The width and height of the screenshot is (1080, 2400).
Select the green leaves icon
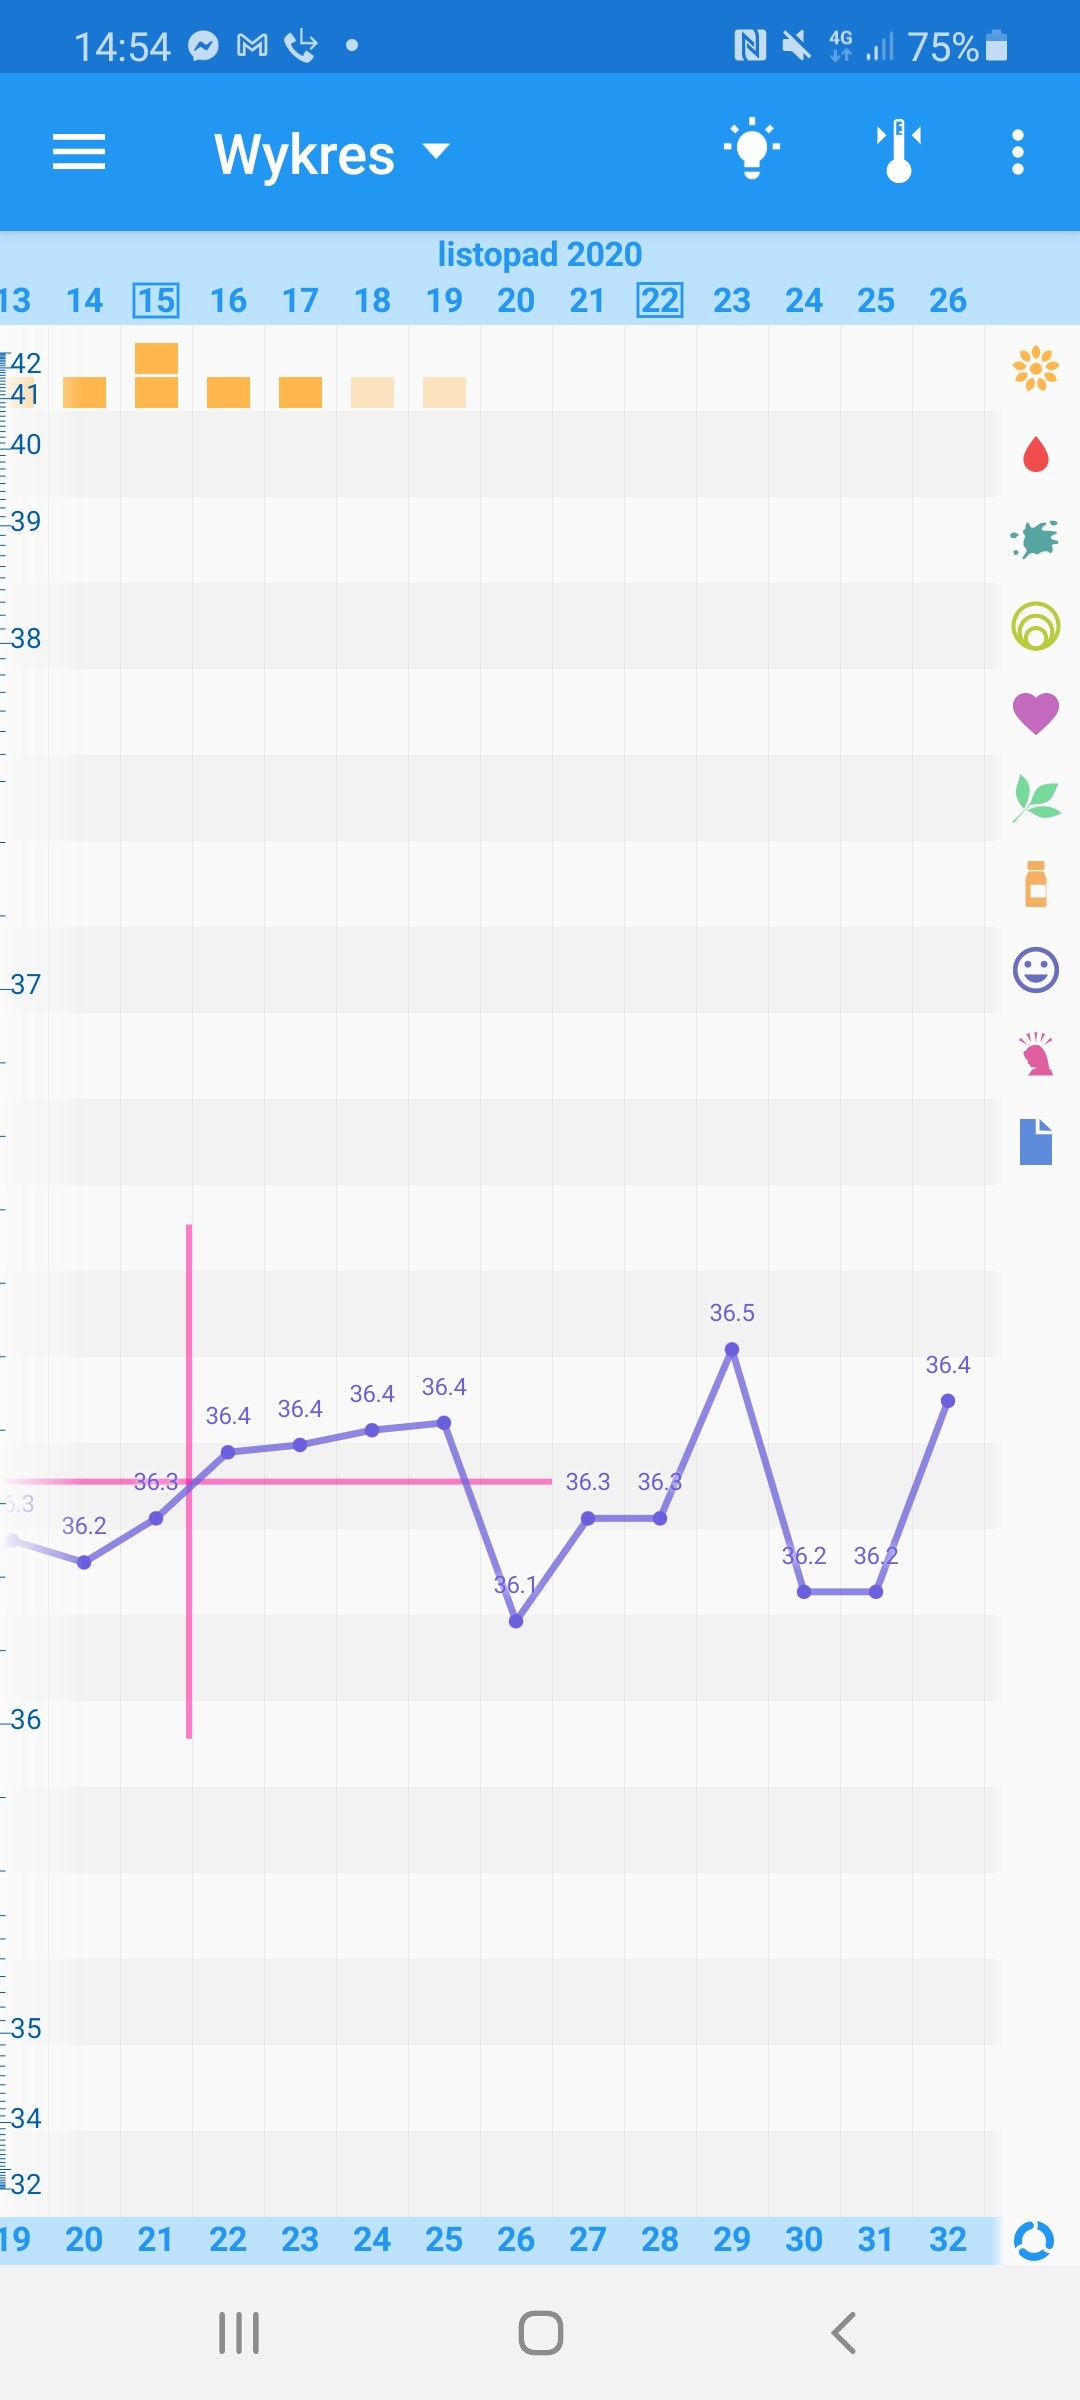point(1035,798)
